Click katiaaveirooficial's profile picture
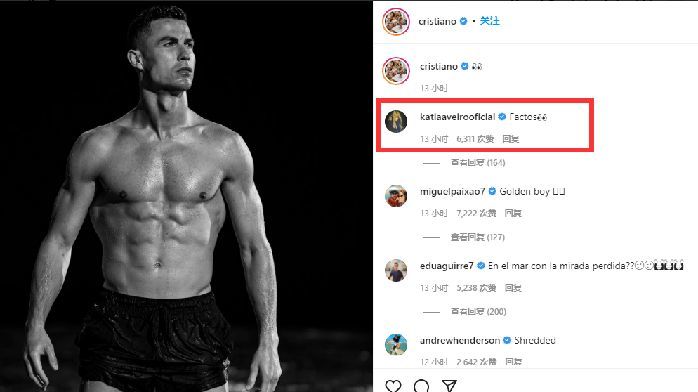 396,121
